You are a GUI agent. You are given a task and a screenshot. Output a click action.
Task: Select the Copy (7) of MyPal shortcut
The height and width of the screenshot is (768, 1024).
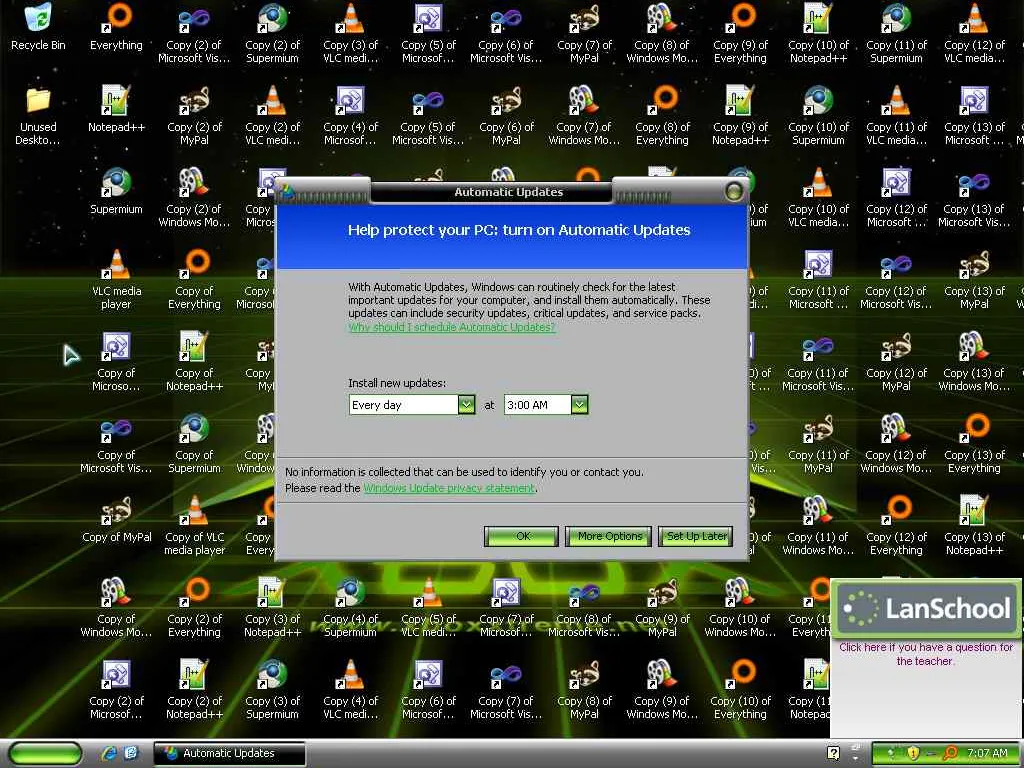584,33
